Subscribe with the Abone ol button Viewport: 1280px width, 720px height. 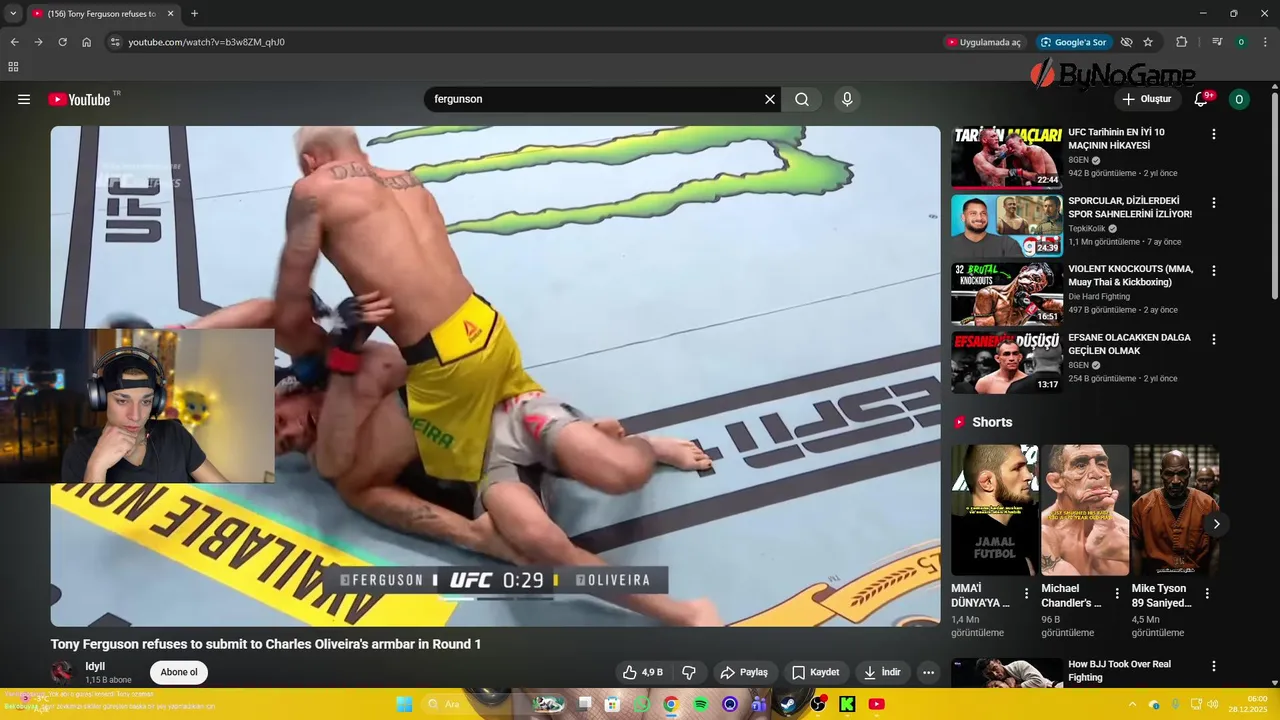[x=179, y=672]
